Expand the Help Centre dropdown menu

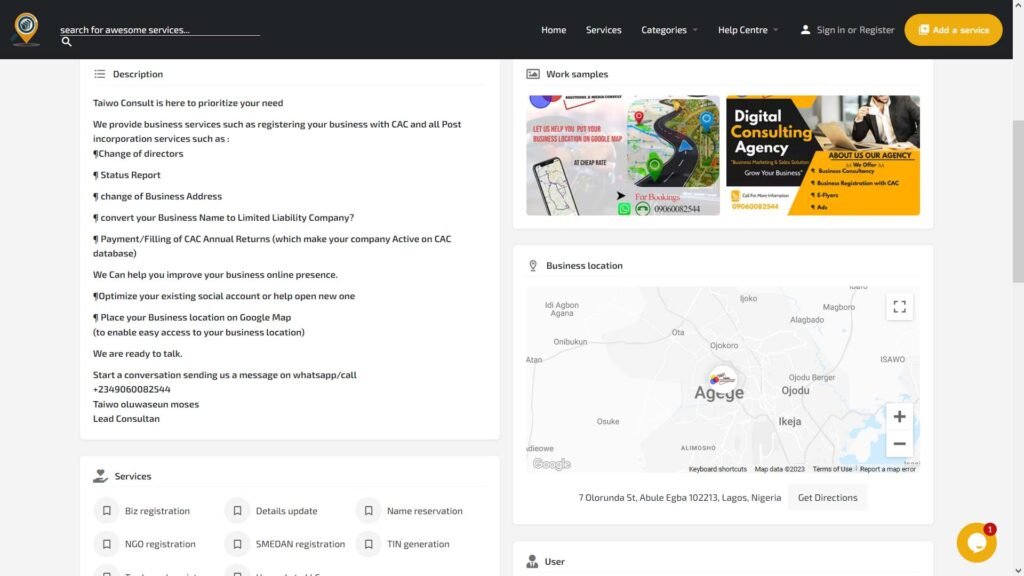click(747, 30)
